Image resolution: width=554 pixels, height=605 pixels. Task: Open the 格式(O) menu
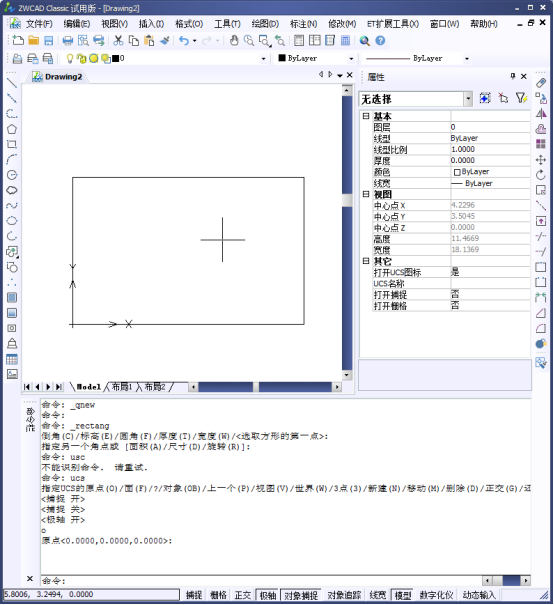pyautogui.click(x=189, y=24)
